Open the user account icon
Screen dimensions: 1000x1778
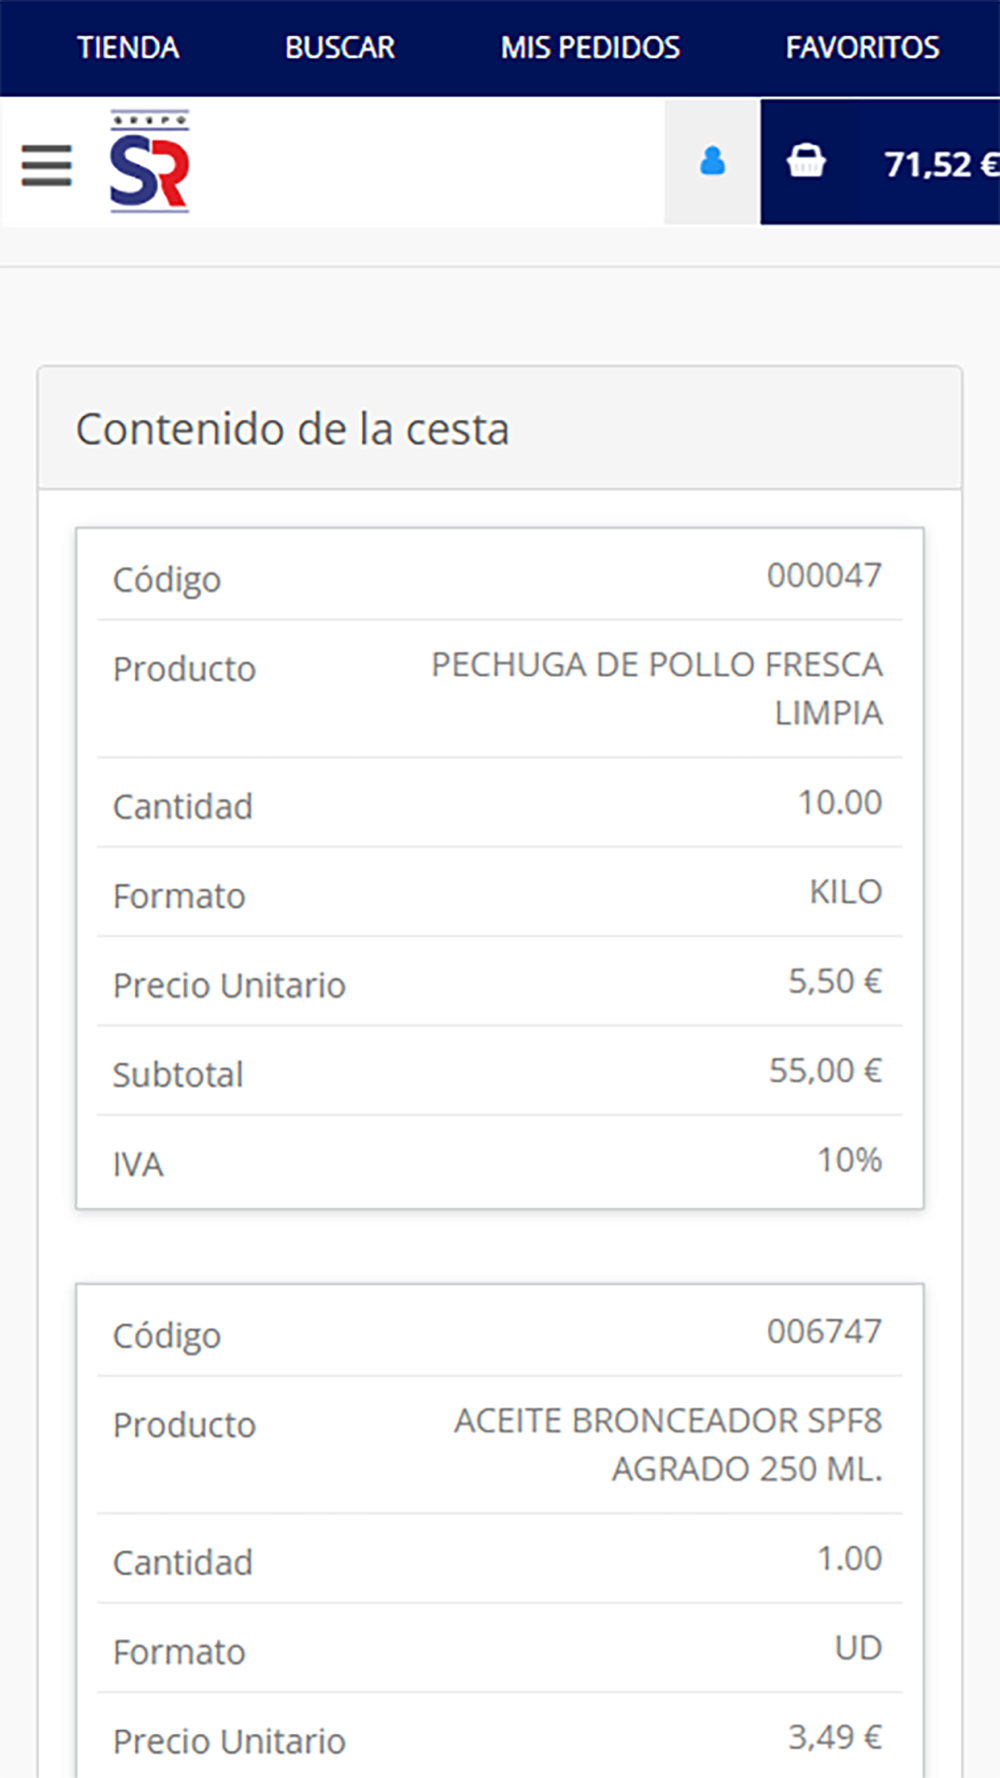(712, 161)
